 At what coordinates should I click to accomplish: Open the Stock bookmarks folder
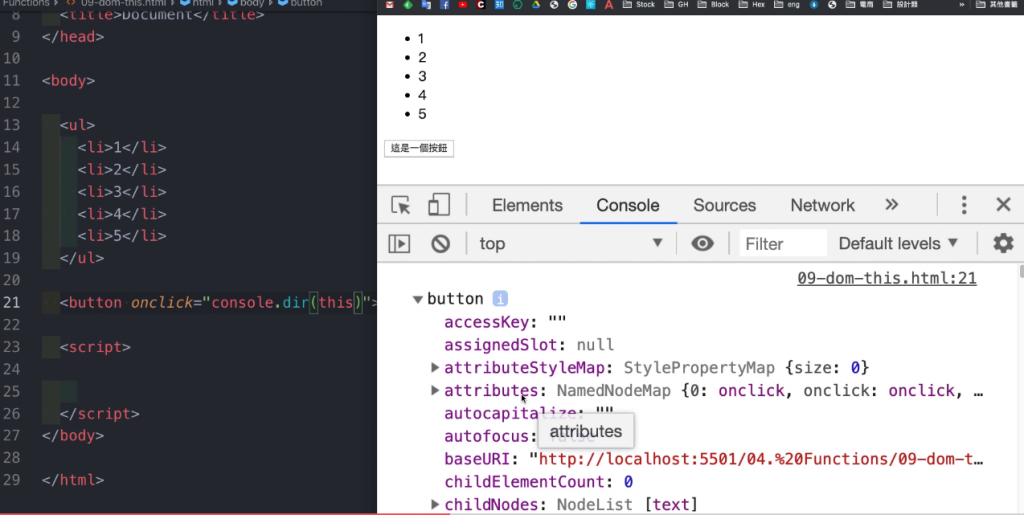pyautogui.click(x=639, y=5)
